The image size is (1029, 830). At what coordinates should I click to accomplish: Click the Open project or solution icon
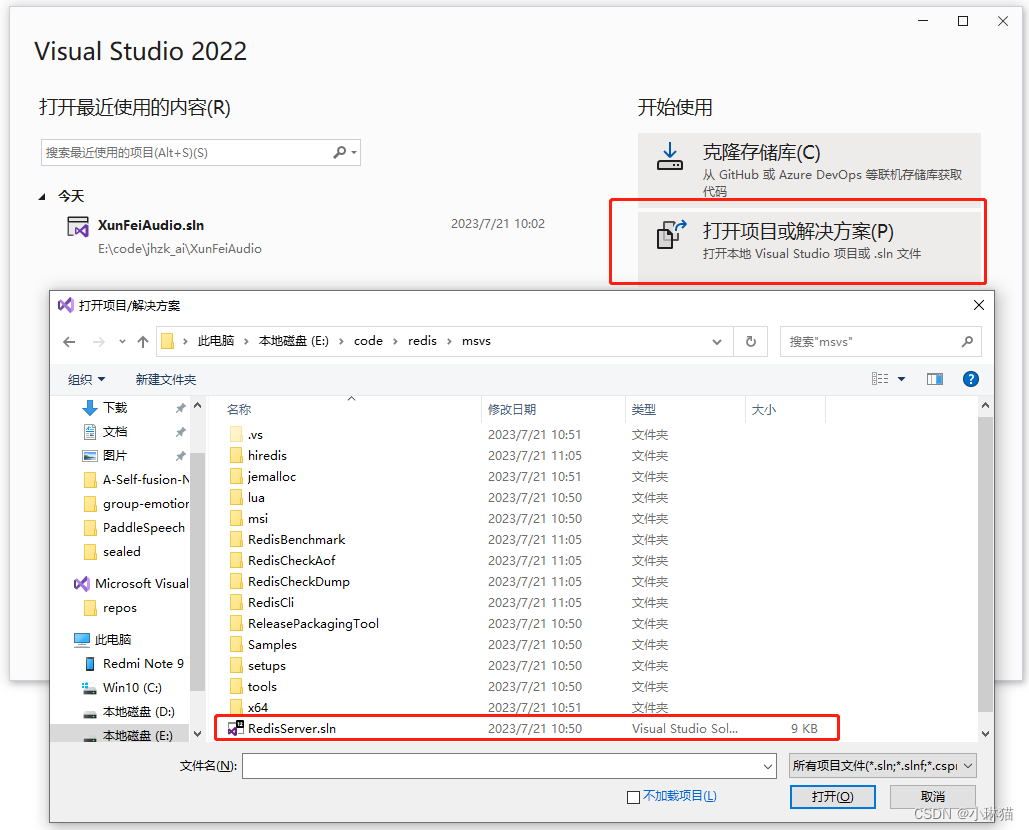point(671,234)
